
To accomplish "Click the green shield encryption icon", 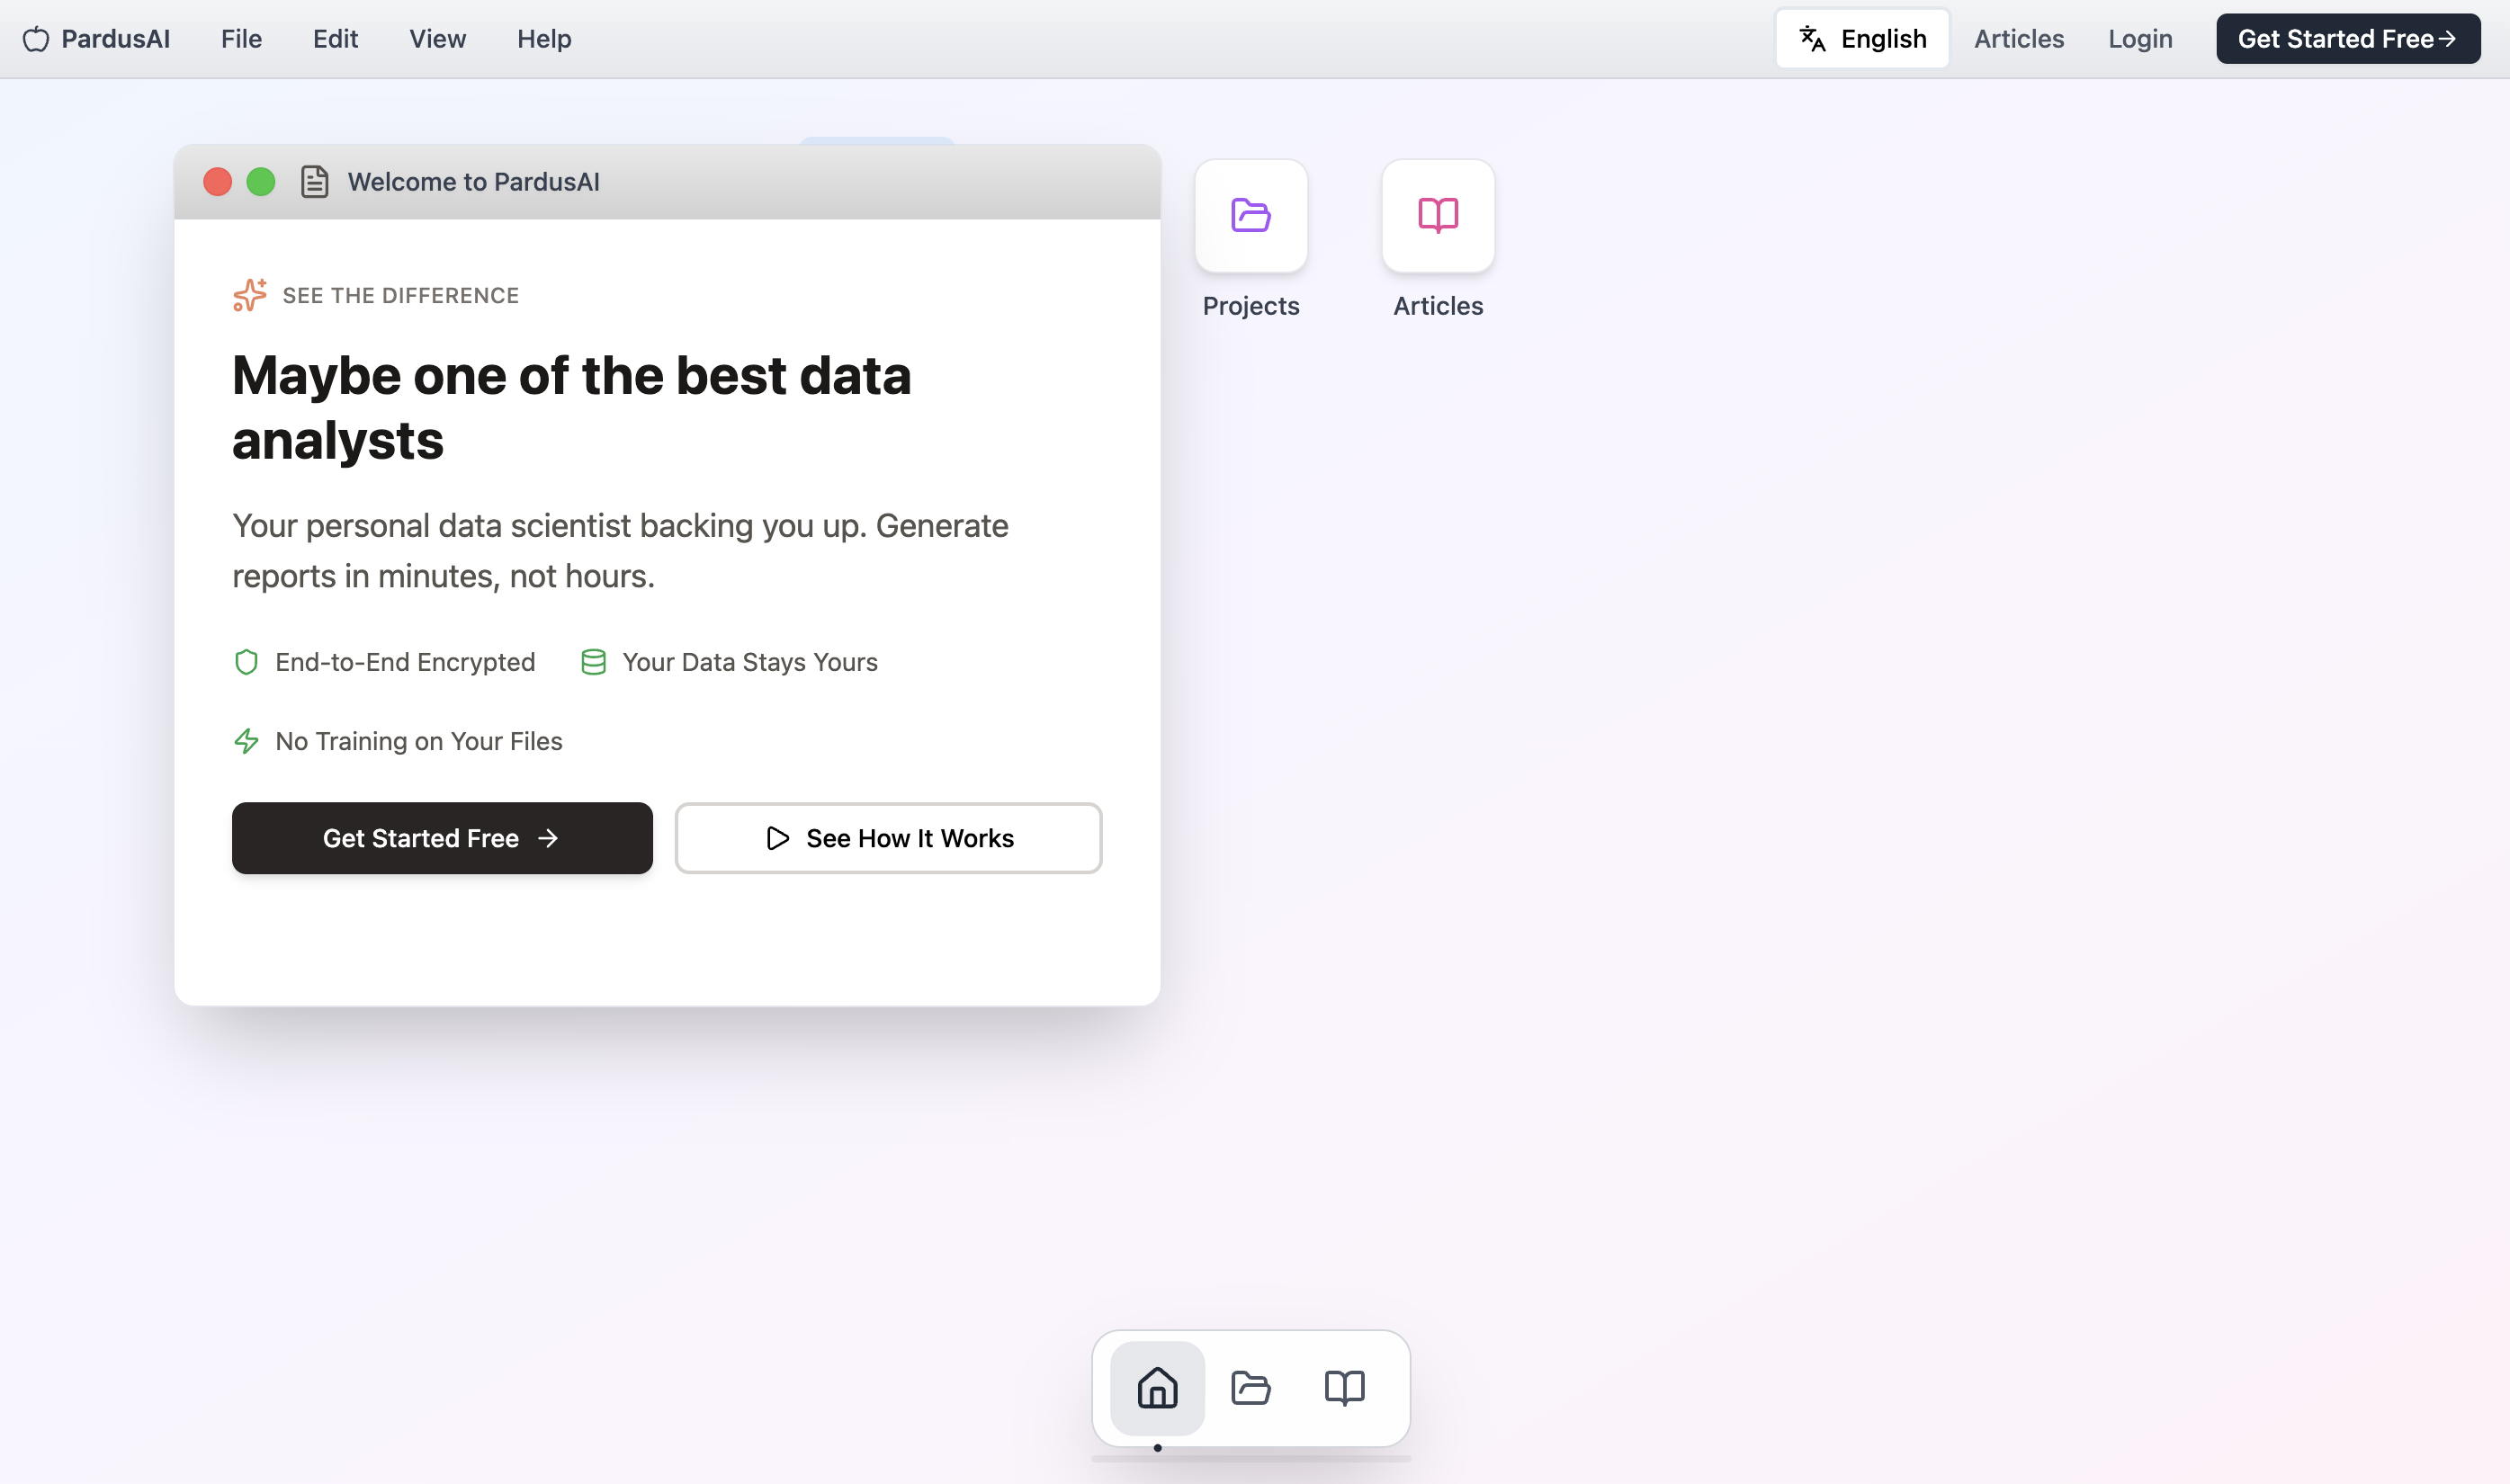I will (246, 661).
